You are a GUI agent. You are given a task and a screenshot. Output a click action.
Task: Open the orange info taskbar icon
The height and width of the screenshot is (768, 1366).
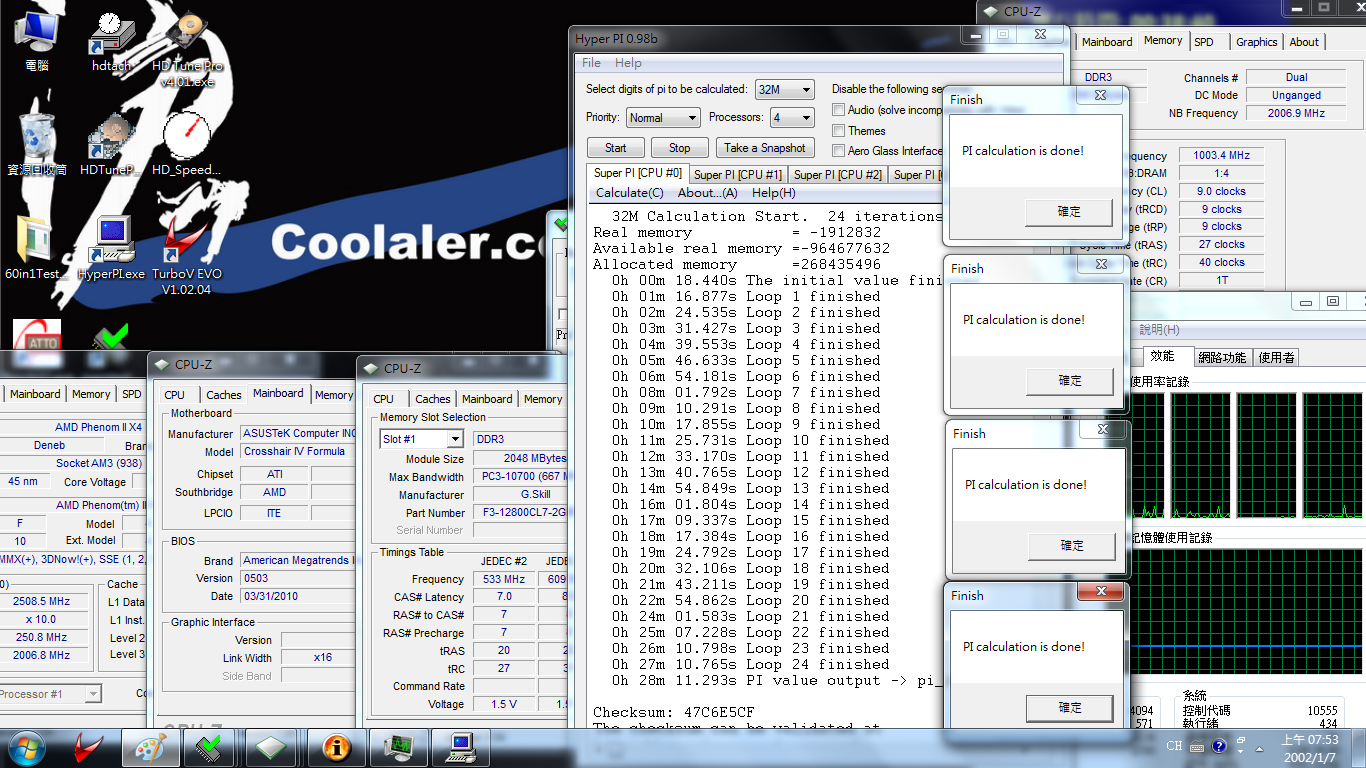coord(337,748)
